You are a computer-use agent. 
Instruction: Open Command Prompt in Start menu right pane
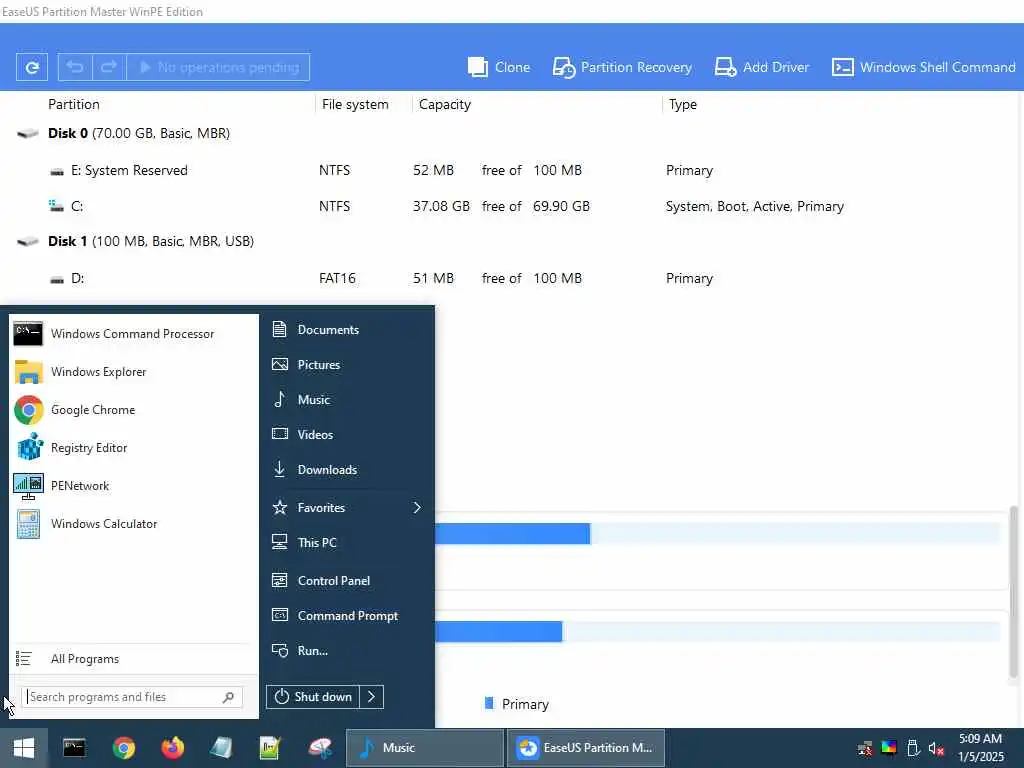click(347, 616)
